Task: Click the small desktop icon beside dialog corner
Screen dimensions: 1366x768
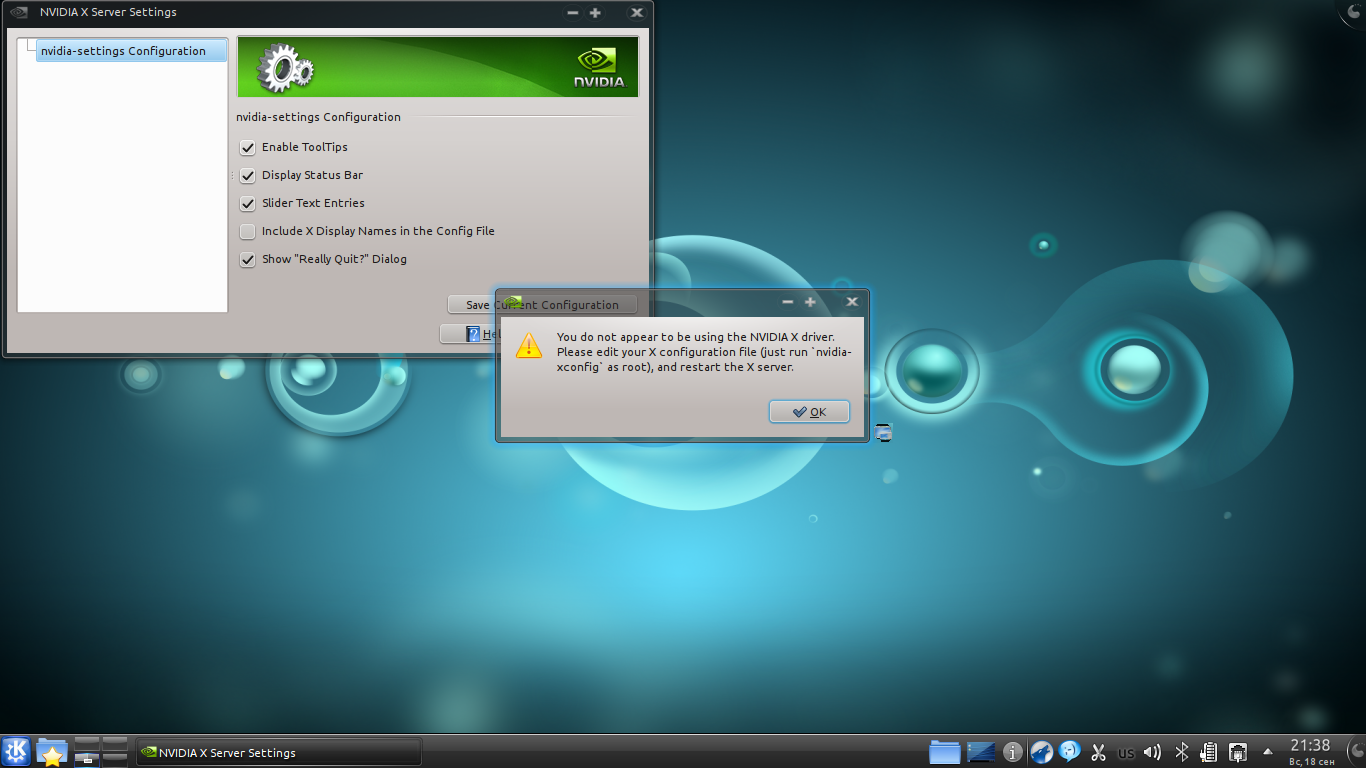Action: click(x=883, y=432)
